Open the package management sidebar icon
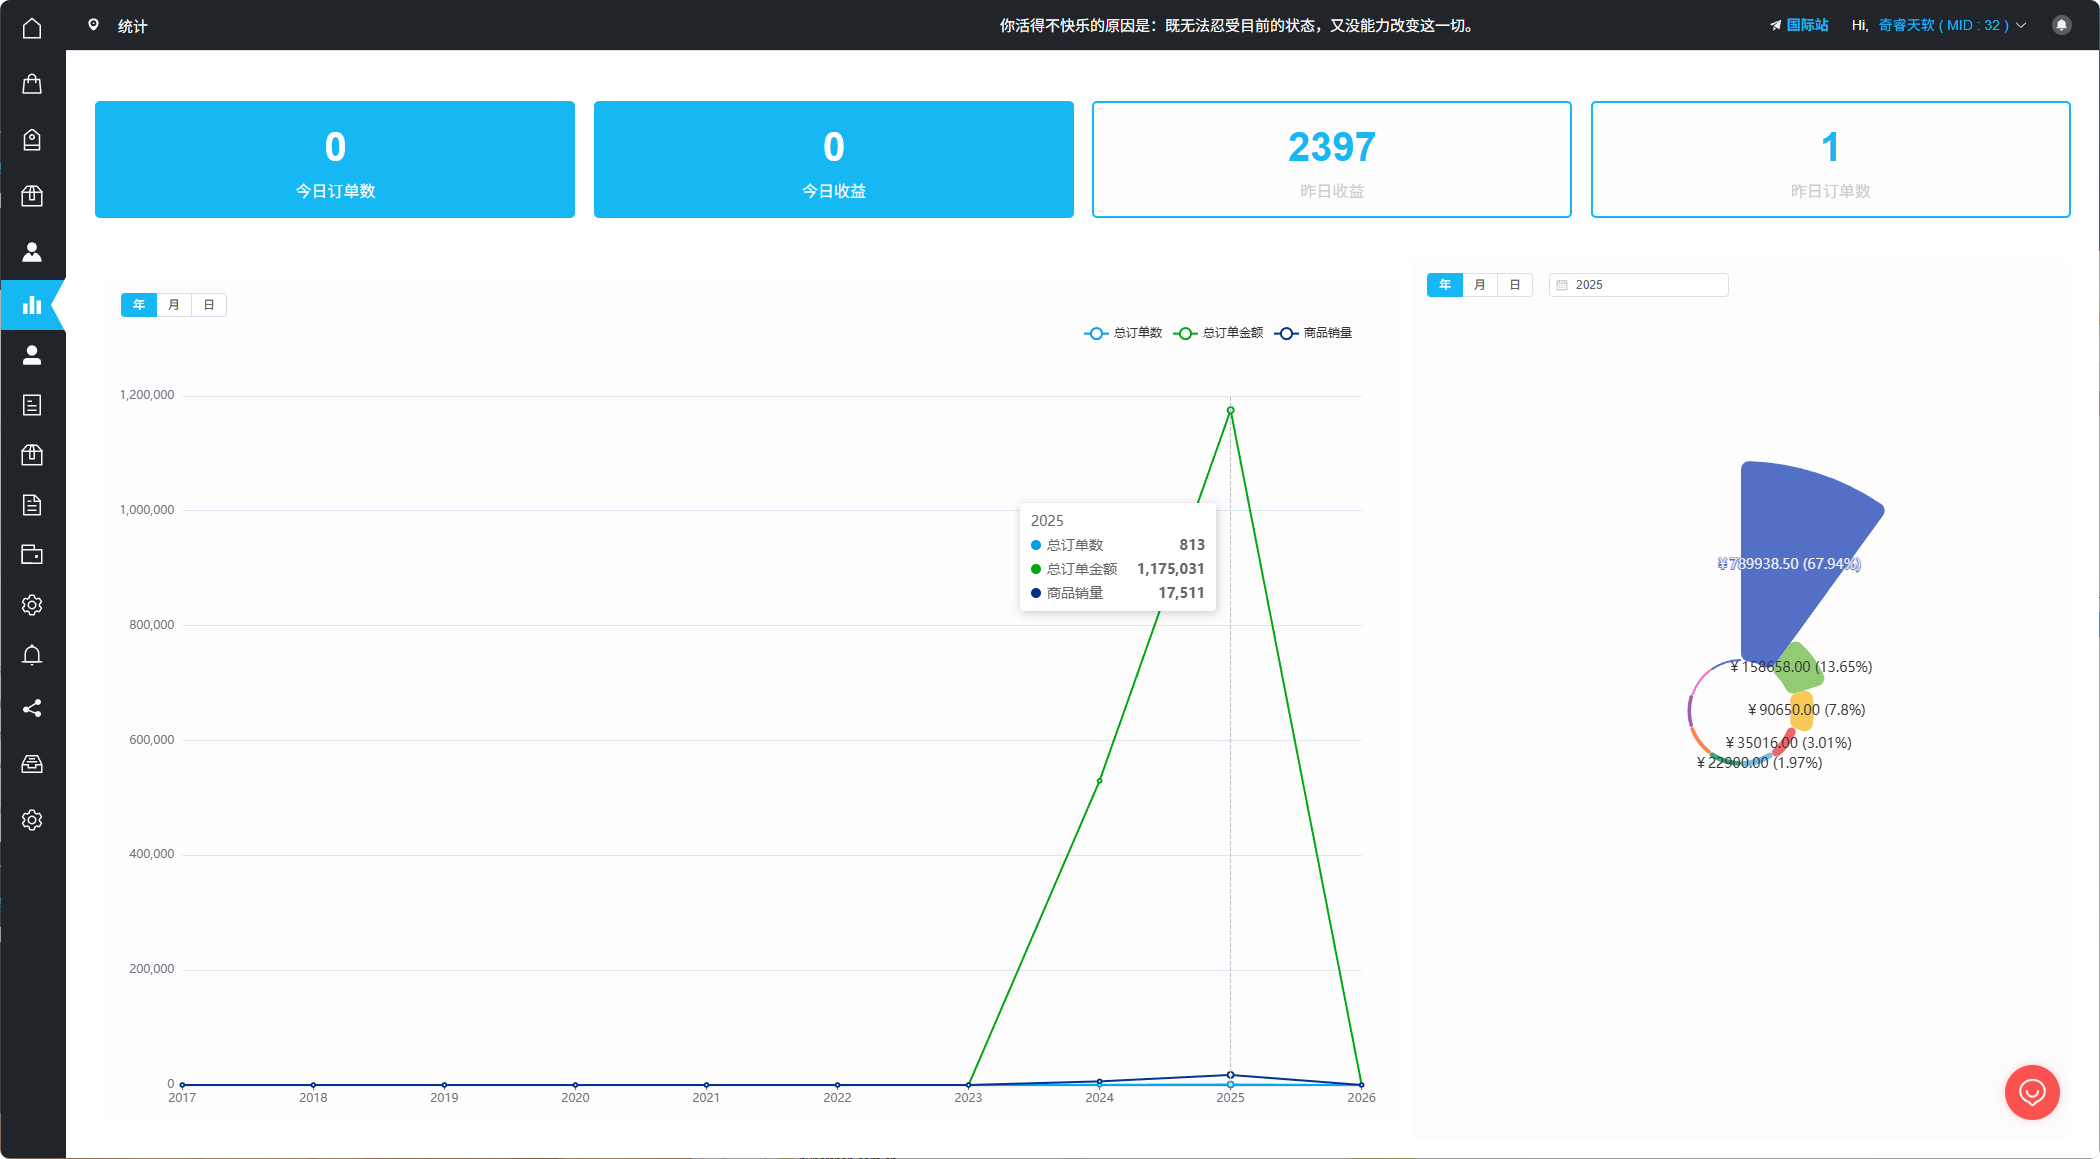The image size is (2100, 1159). [x=32, y=196]
